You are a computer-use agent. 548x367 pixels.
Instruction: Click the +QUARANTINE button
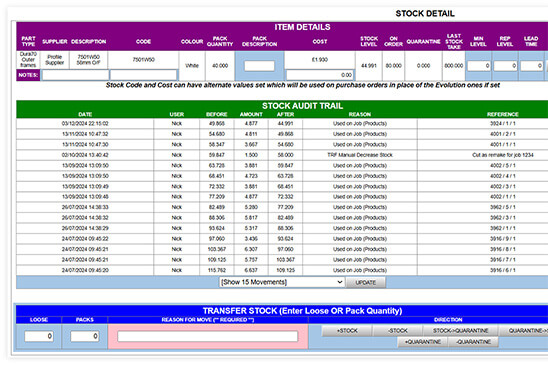pos(423,342)
